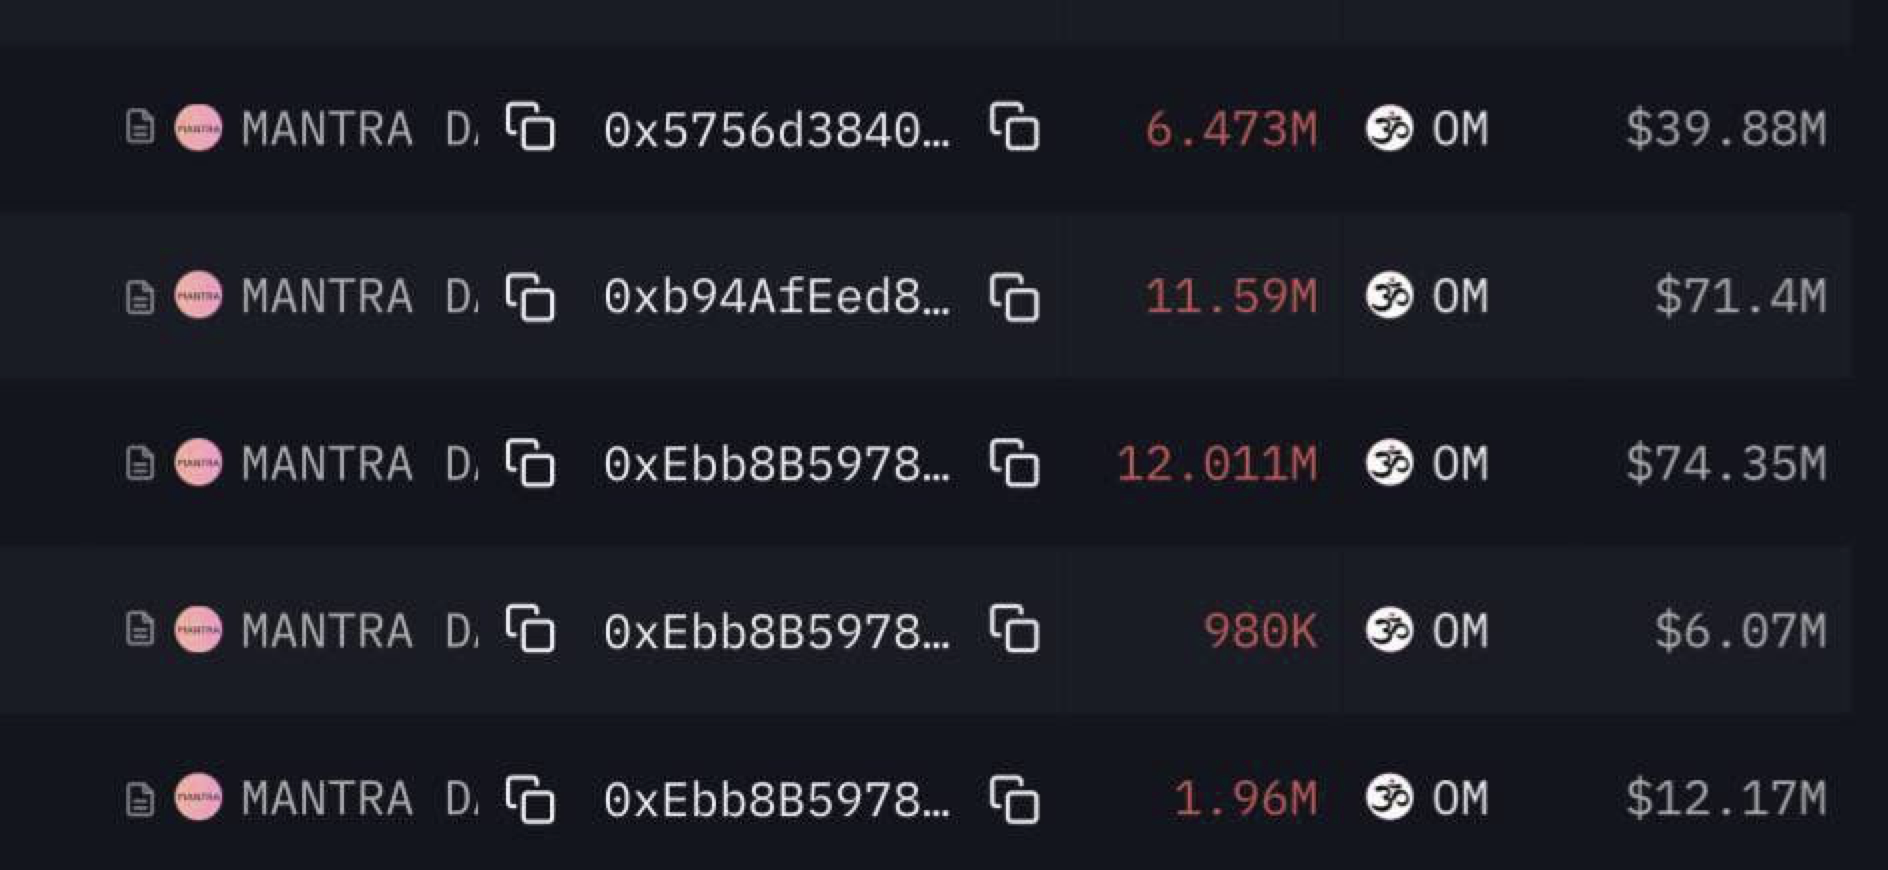Viewport: 1888px width, 870px height.
Task: Click the OM token icon in the $39.88M row
Action: pyautogui.click(x=1389, y=128)
